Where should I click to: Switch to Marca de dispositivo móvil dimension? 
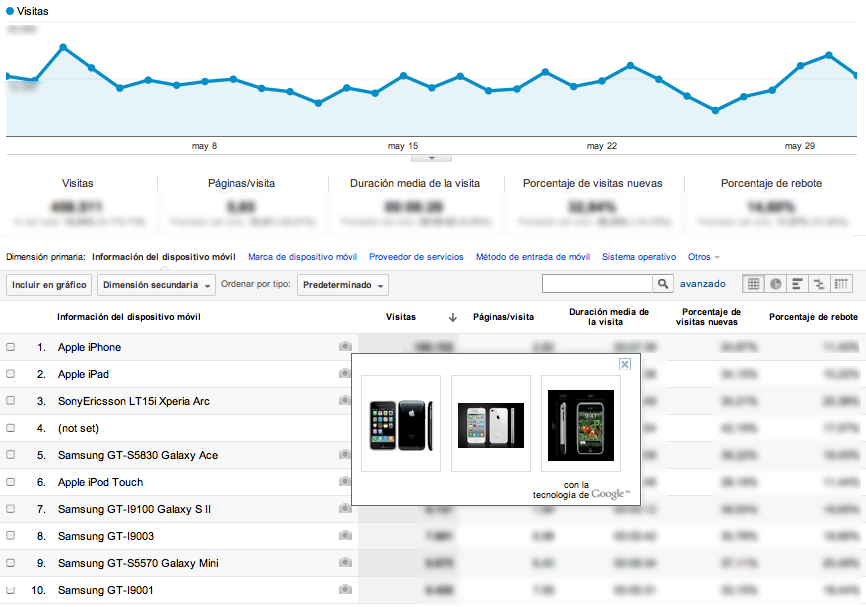(302, 257)
